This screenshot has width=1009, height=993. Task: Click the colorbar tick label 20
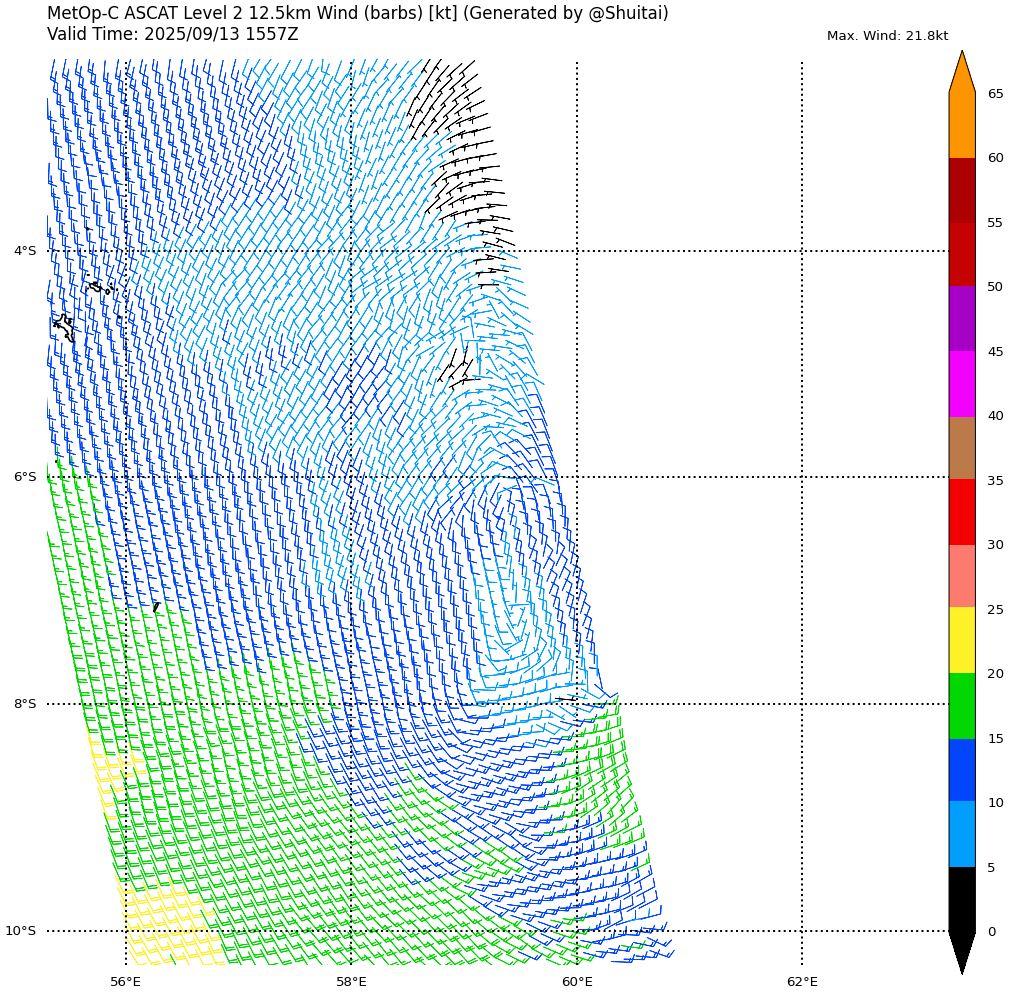point(995,674)
